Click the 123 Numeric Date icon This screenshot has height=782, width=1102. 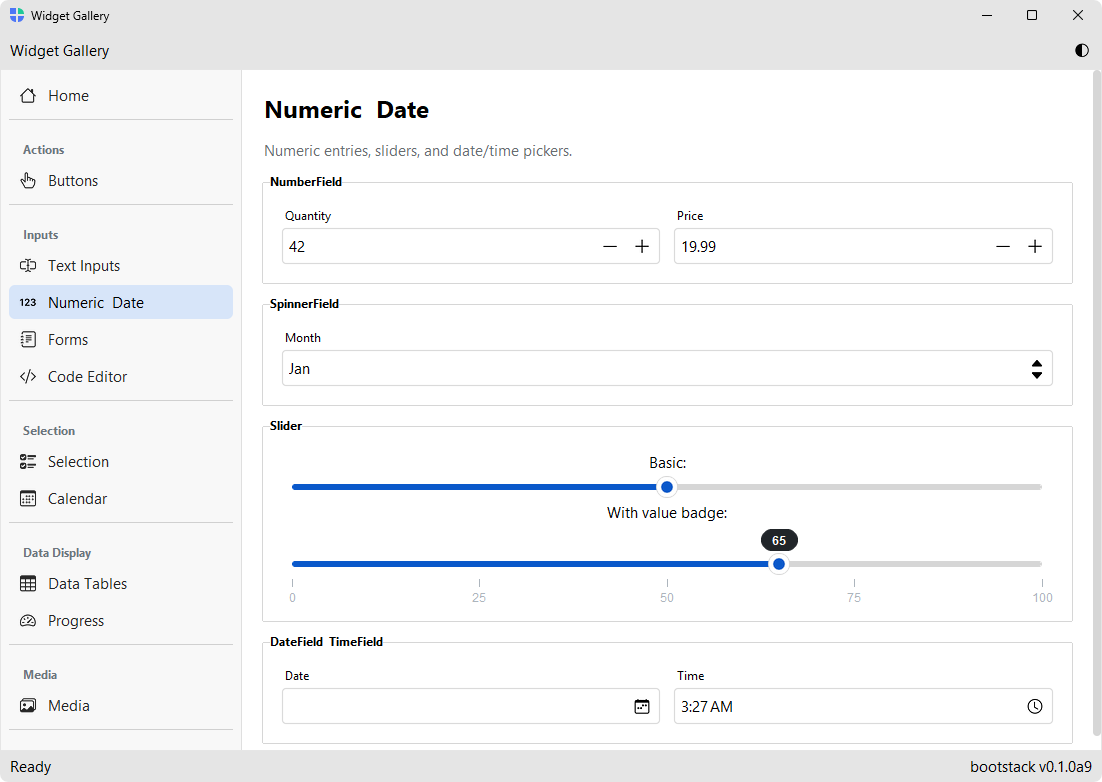pyautogui.click(x=28, y=302)
